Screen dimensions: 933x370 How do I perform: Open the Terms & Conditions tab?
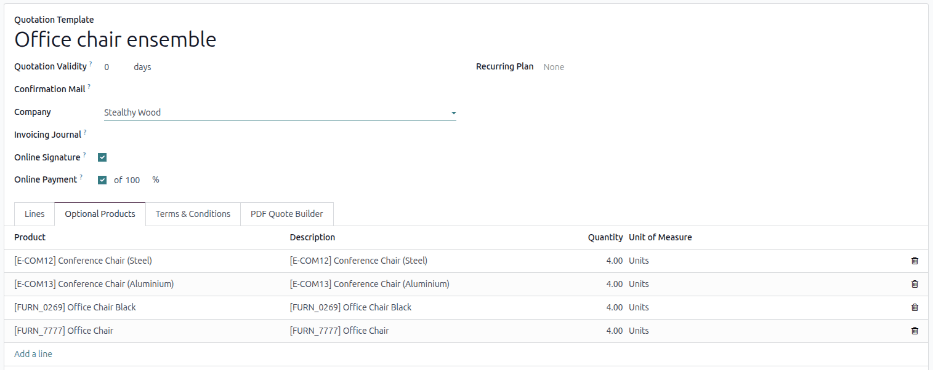(x=193, y=214)
